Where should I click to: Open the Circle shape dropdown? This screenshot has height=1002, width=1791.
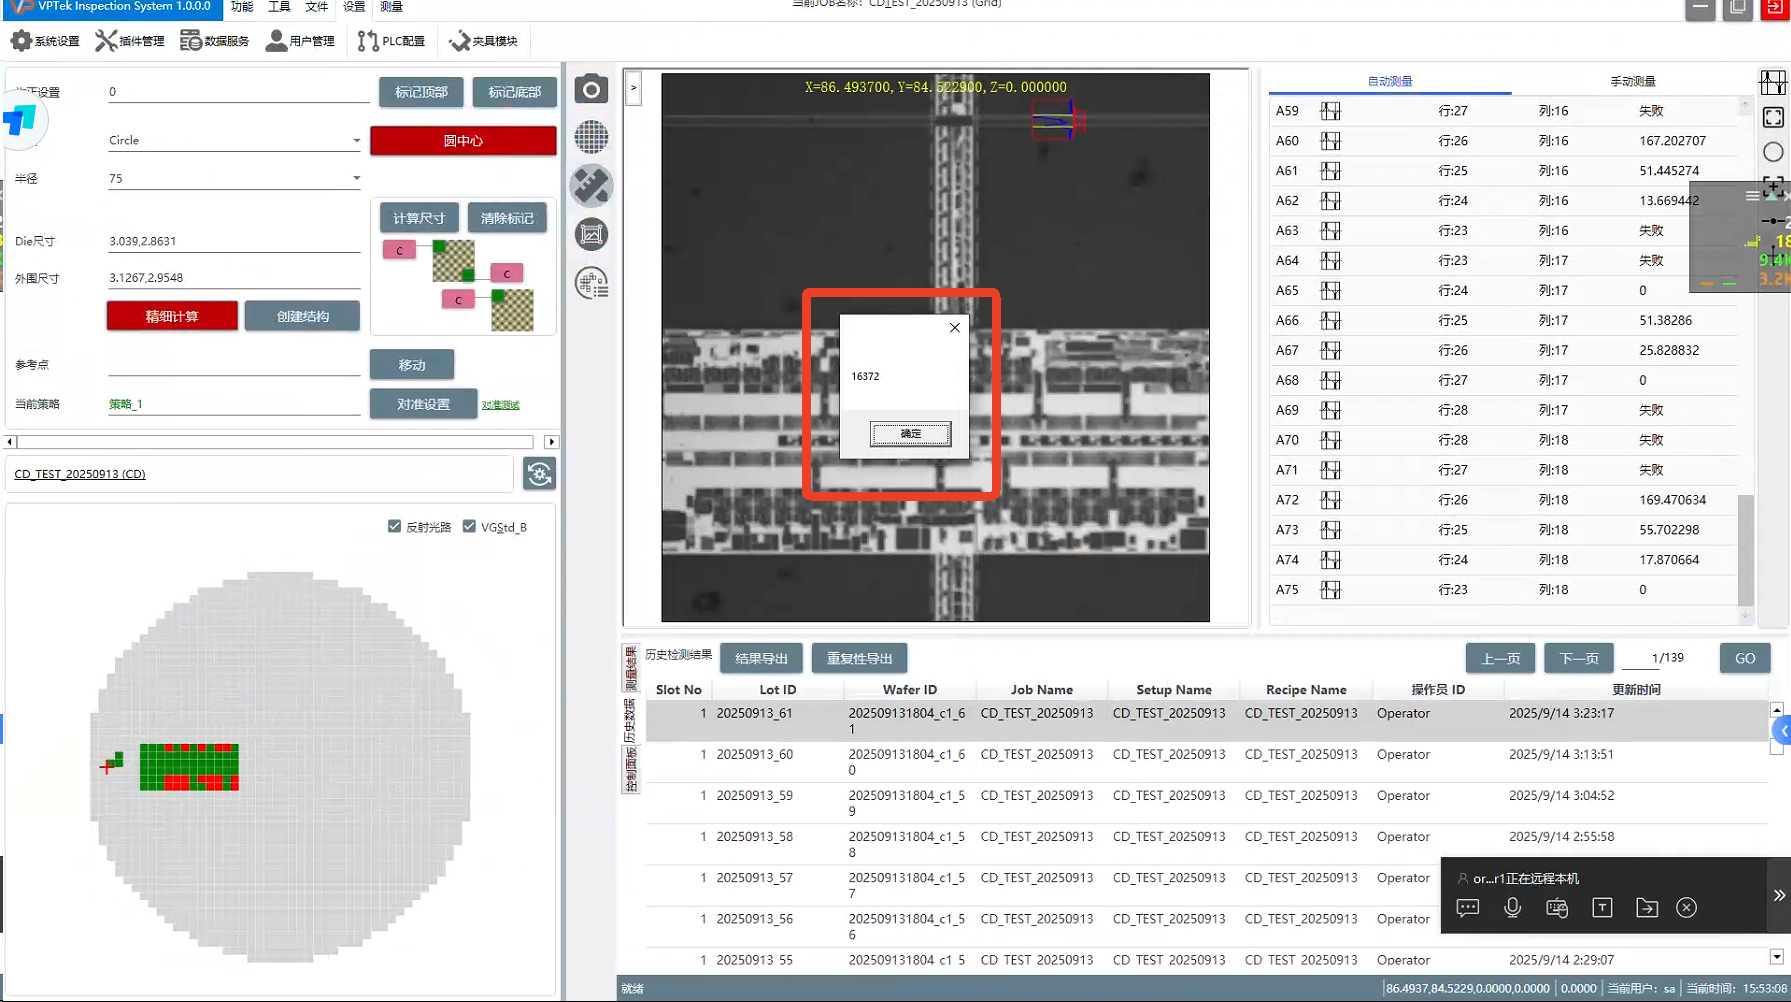pos(356,141)
